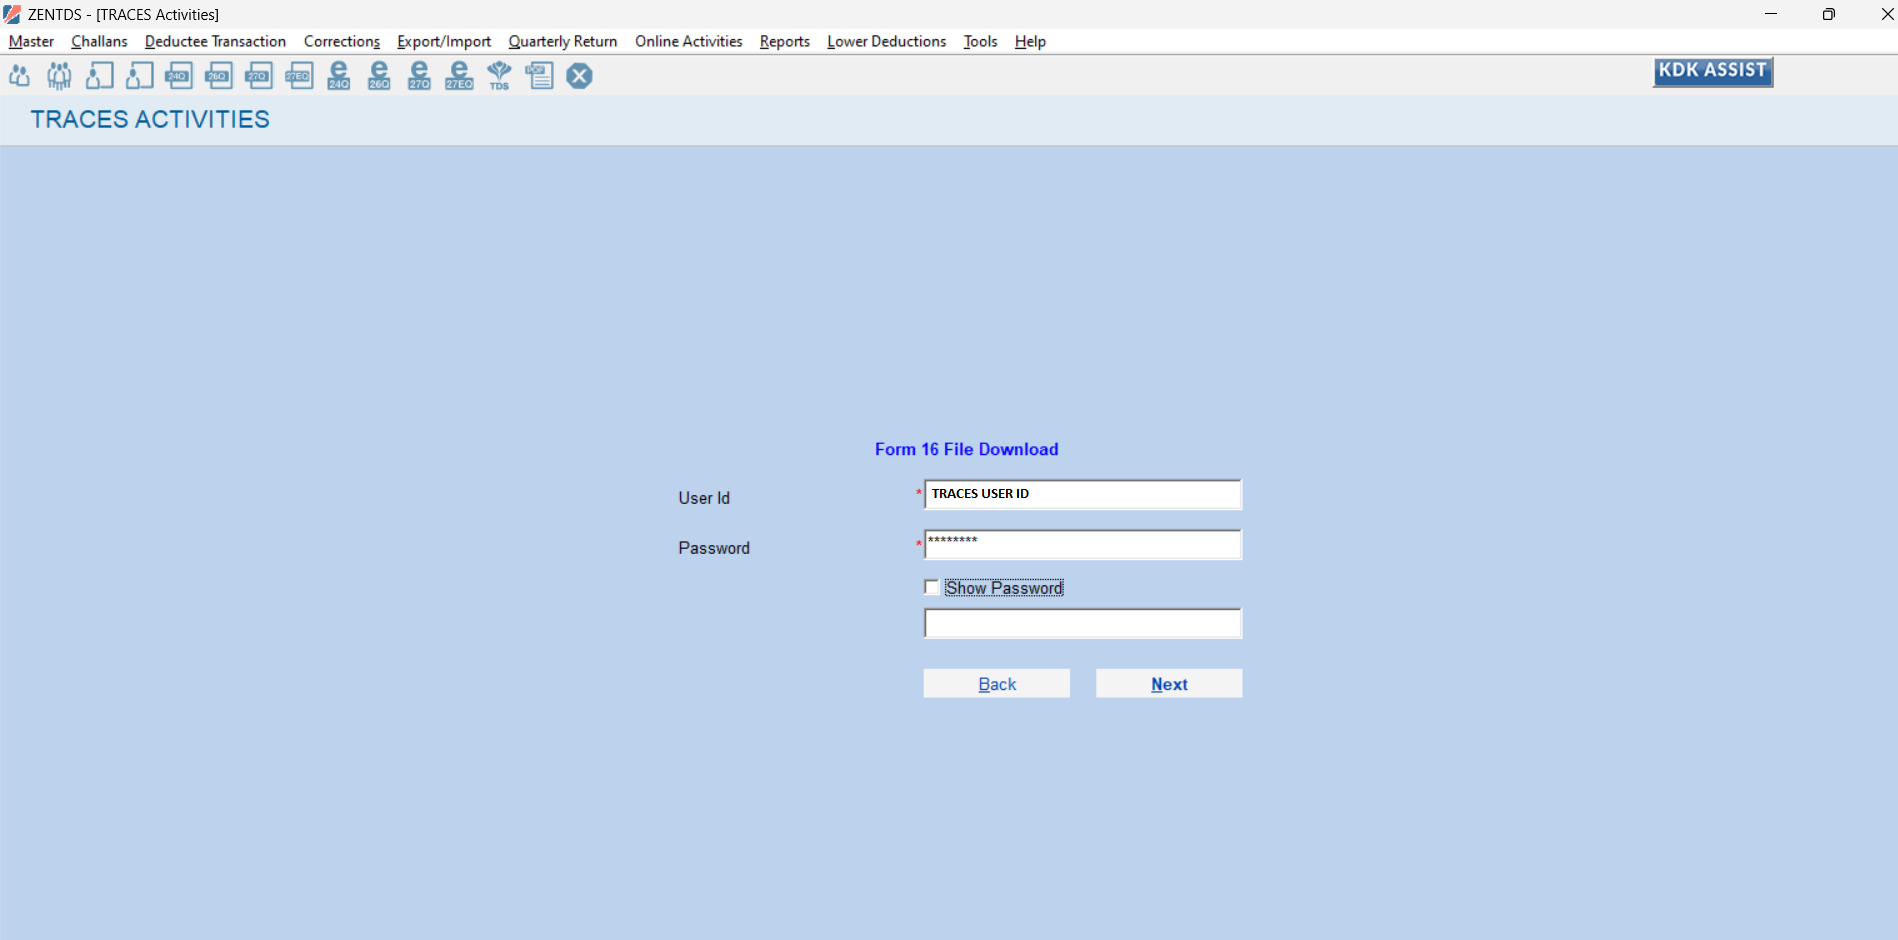This screenshot has width=1898, height=940.
Task: Click the Form 16 File Download heading
Action: coord(966,449)
